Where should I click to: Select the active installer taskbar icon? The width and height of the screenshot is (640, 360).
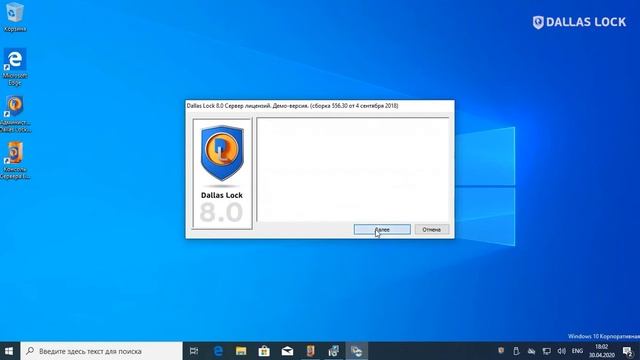pyautogui.click(x=357, y=351)
